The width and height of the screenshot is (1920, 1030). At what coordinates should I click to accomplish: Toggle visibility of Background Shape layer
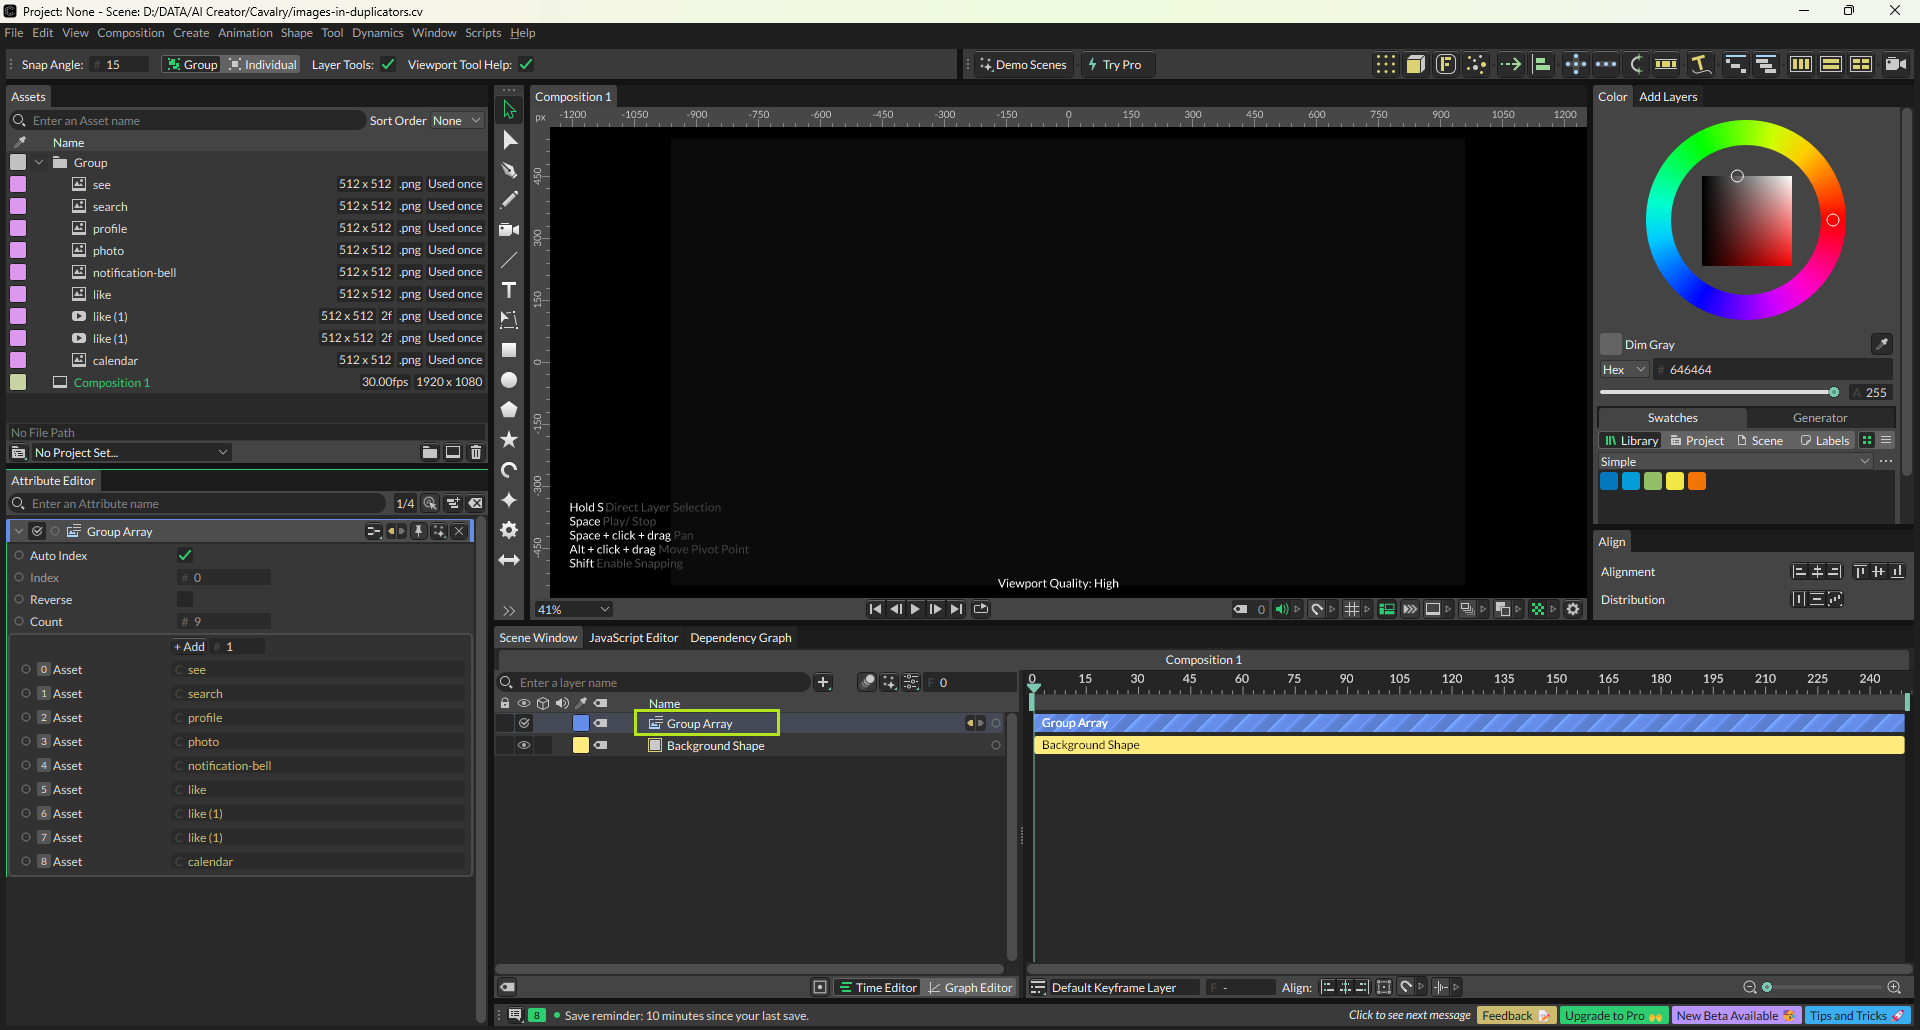click(x=523, y=745)
